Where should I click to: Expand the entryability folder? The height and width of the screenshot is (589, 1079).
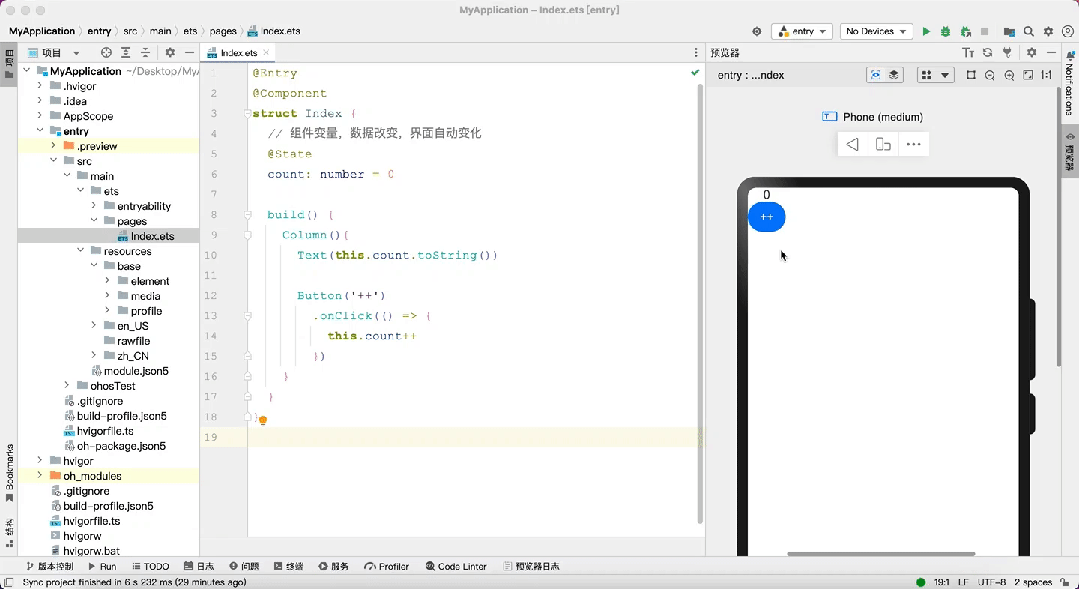(94, 206)
